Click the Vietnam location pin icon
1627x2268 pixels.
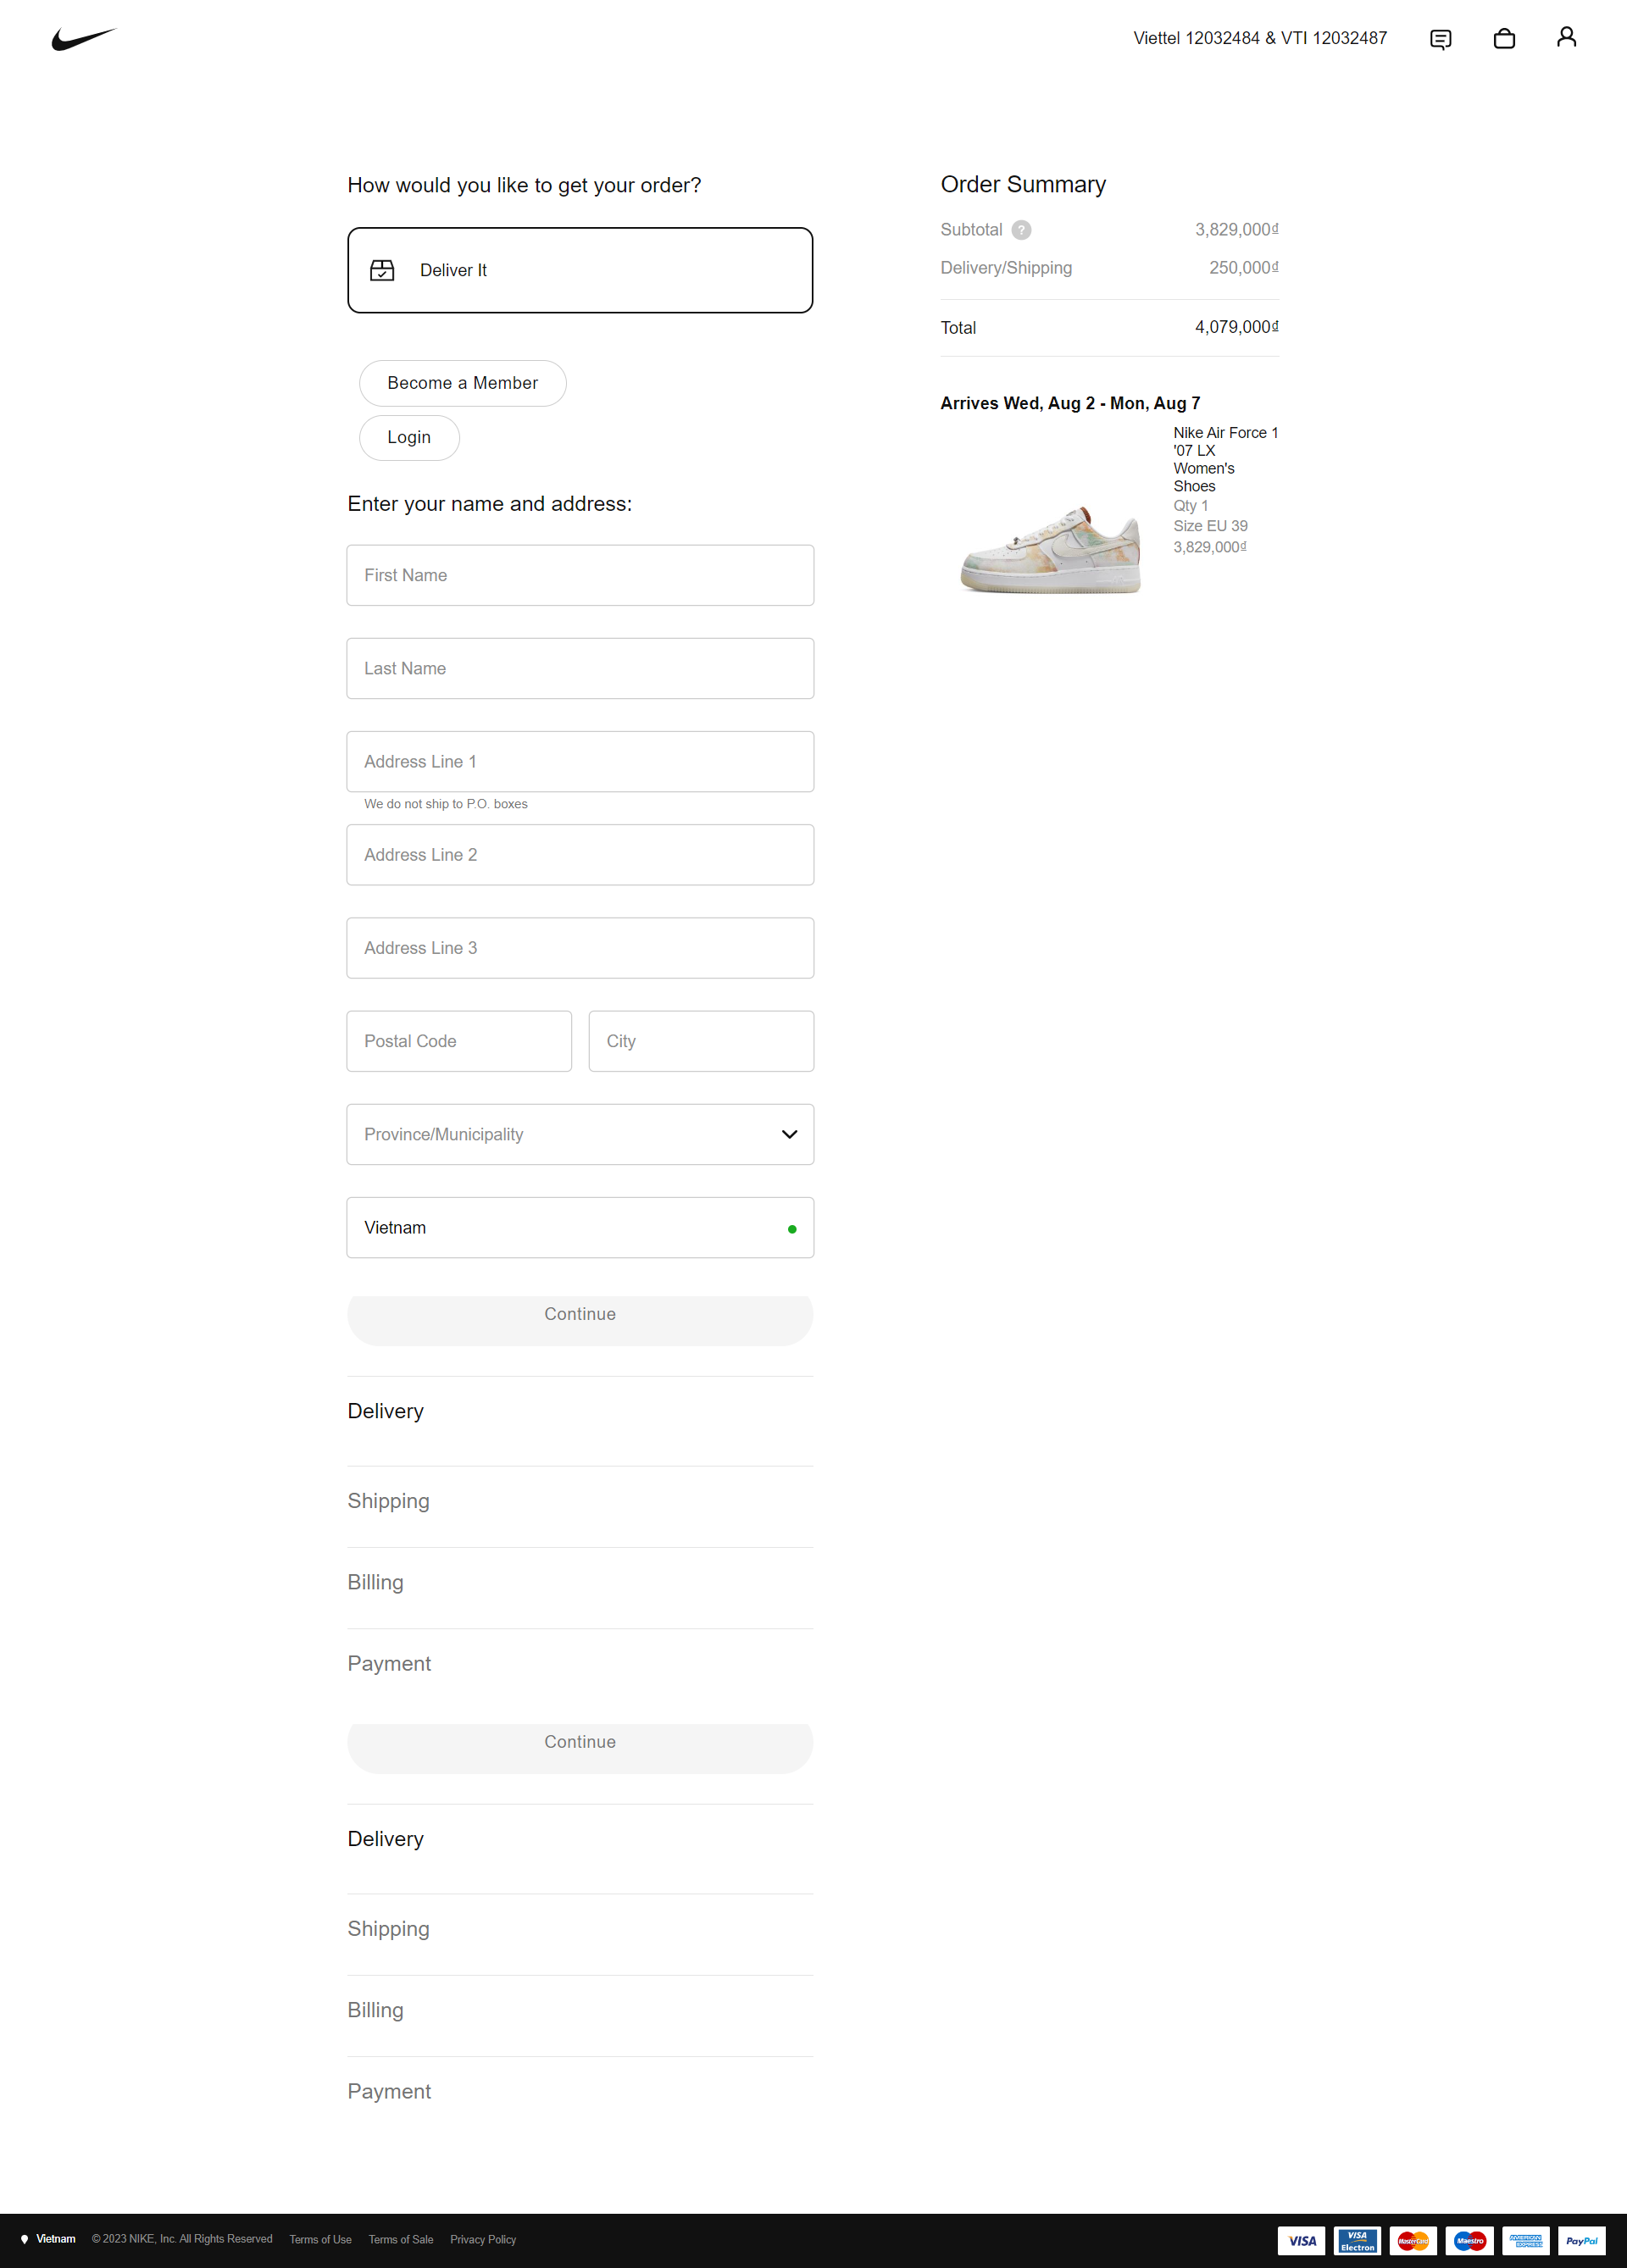25,2239
